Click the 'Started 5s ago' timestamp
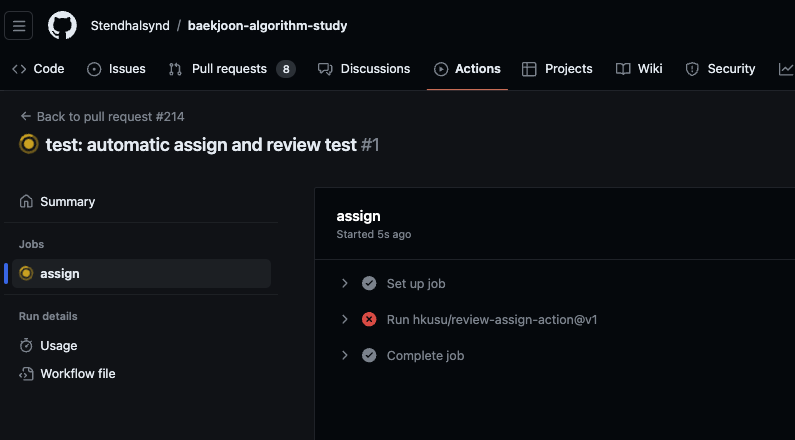This screenshot has width=795, height=440. tap(374, 234)
